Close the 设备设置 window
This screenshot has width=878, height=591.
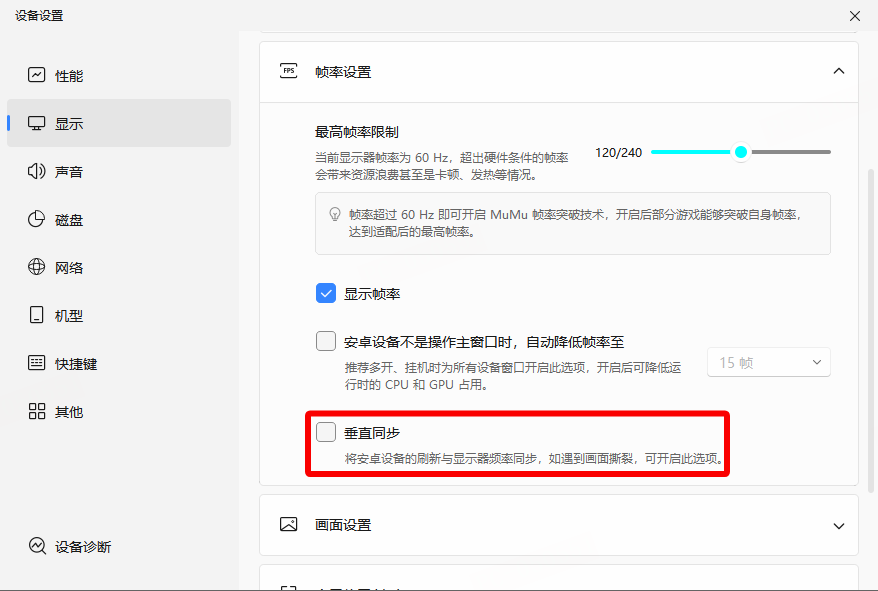point(854,16)
